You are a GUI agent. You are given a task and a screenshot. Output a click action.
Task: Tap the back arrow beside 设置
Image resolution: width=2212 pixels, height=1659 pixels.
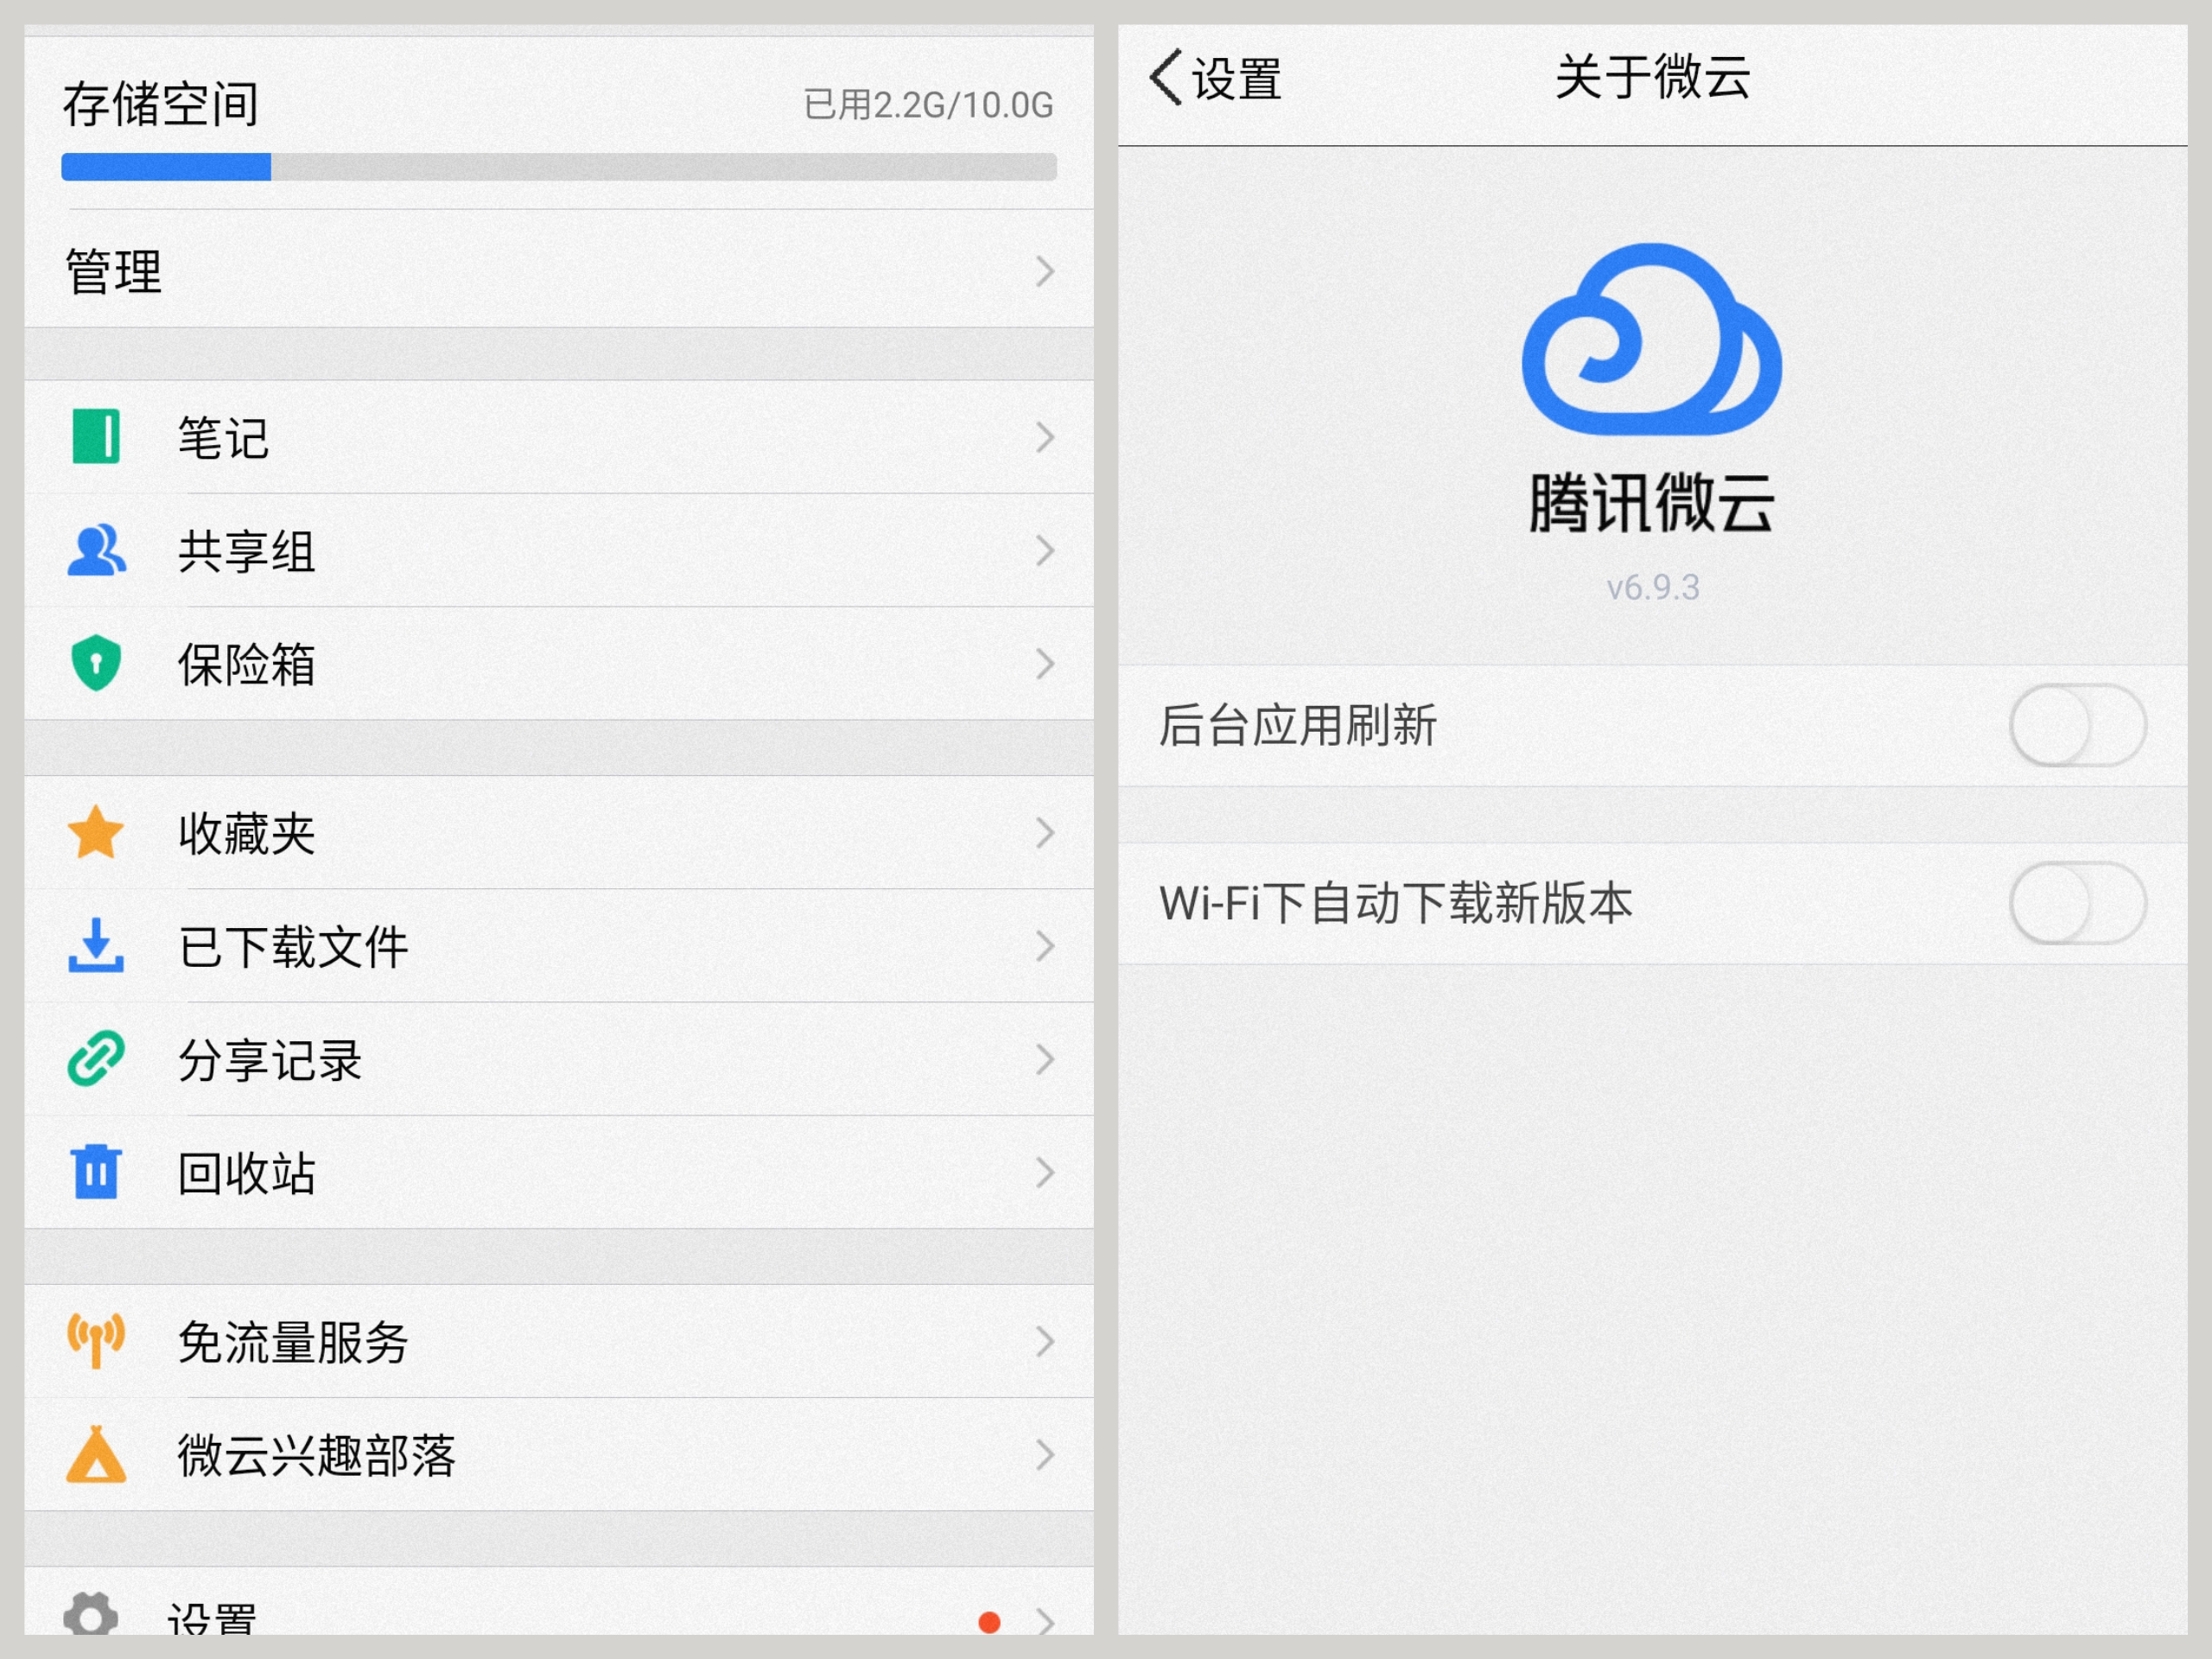[x=1166, y=77]
